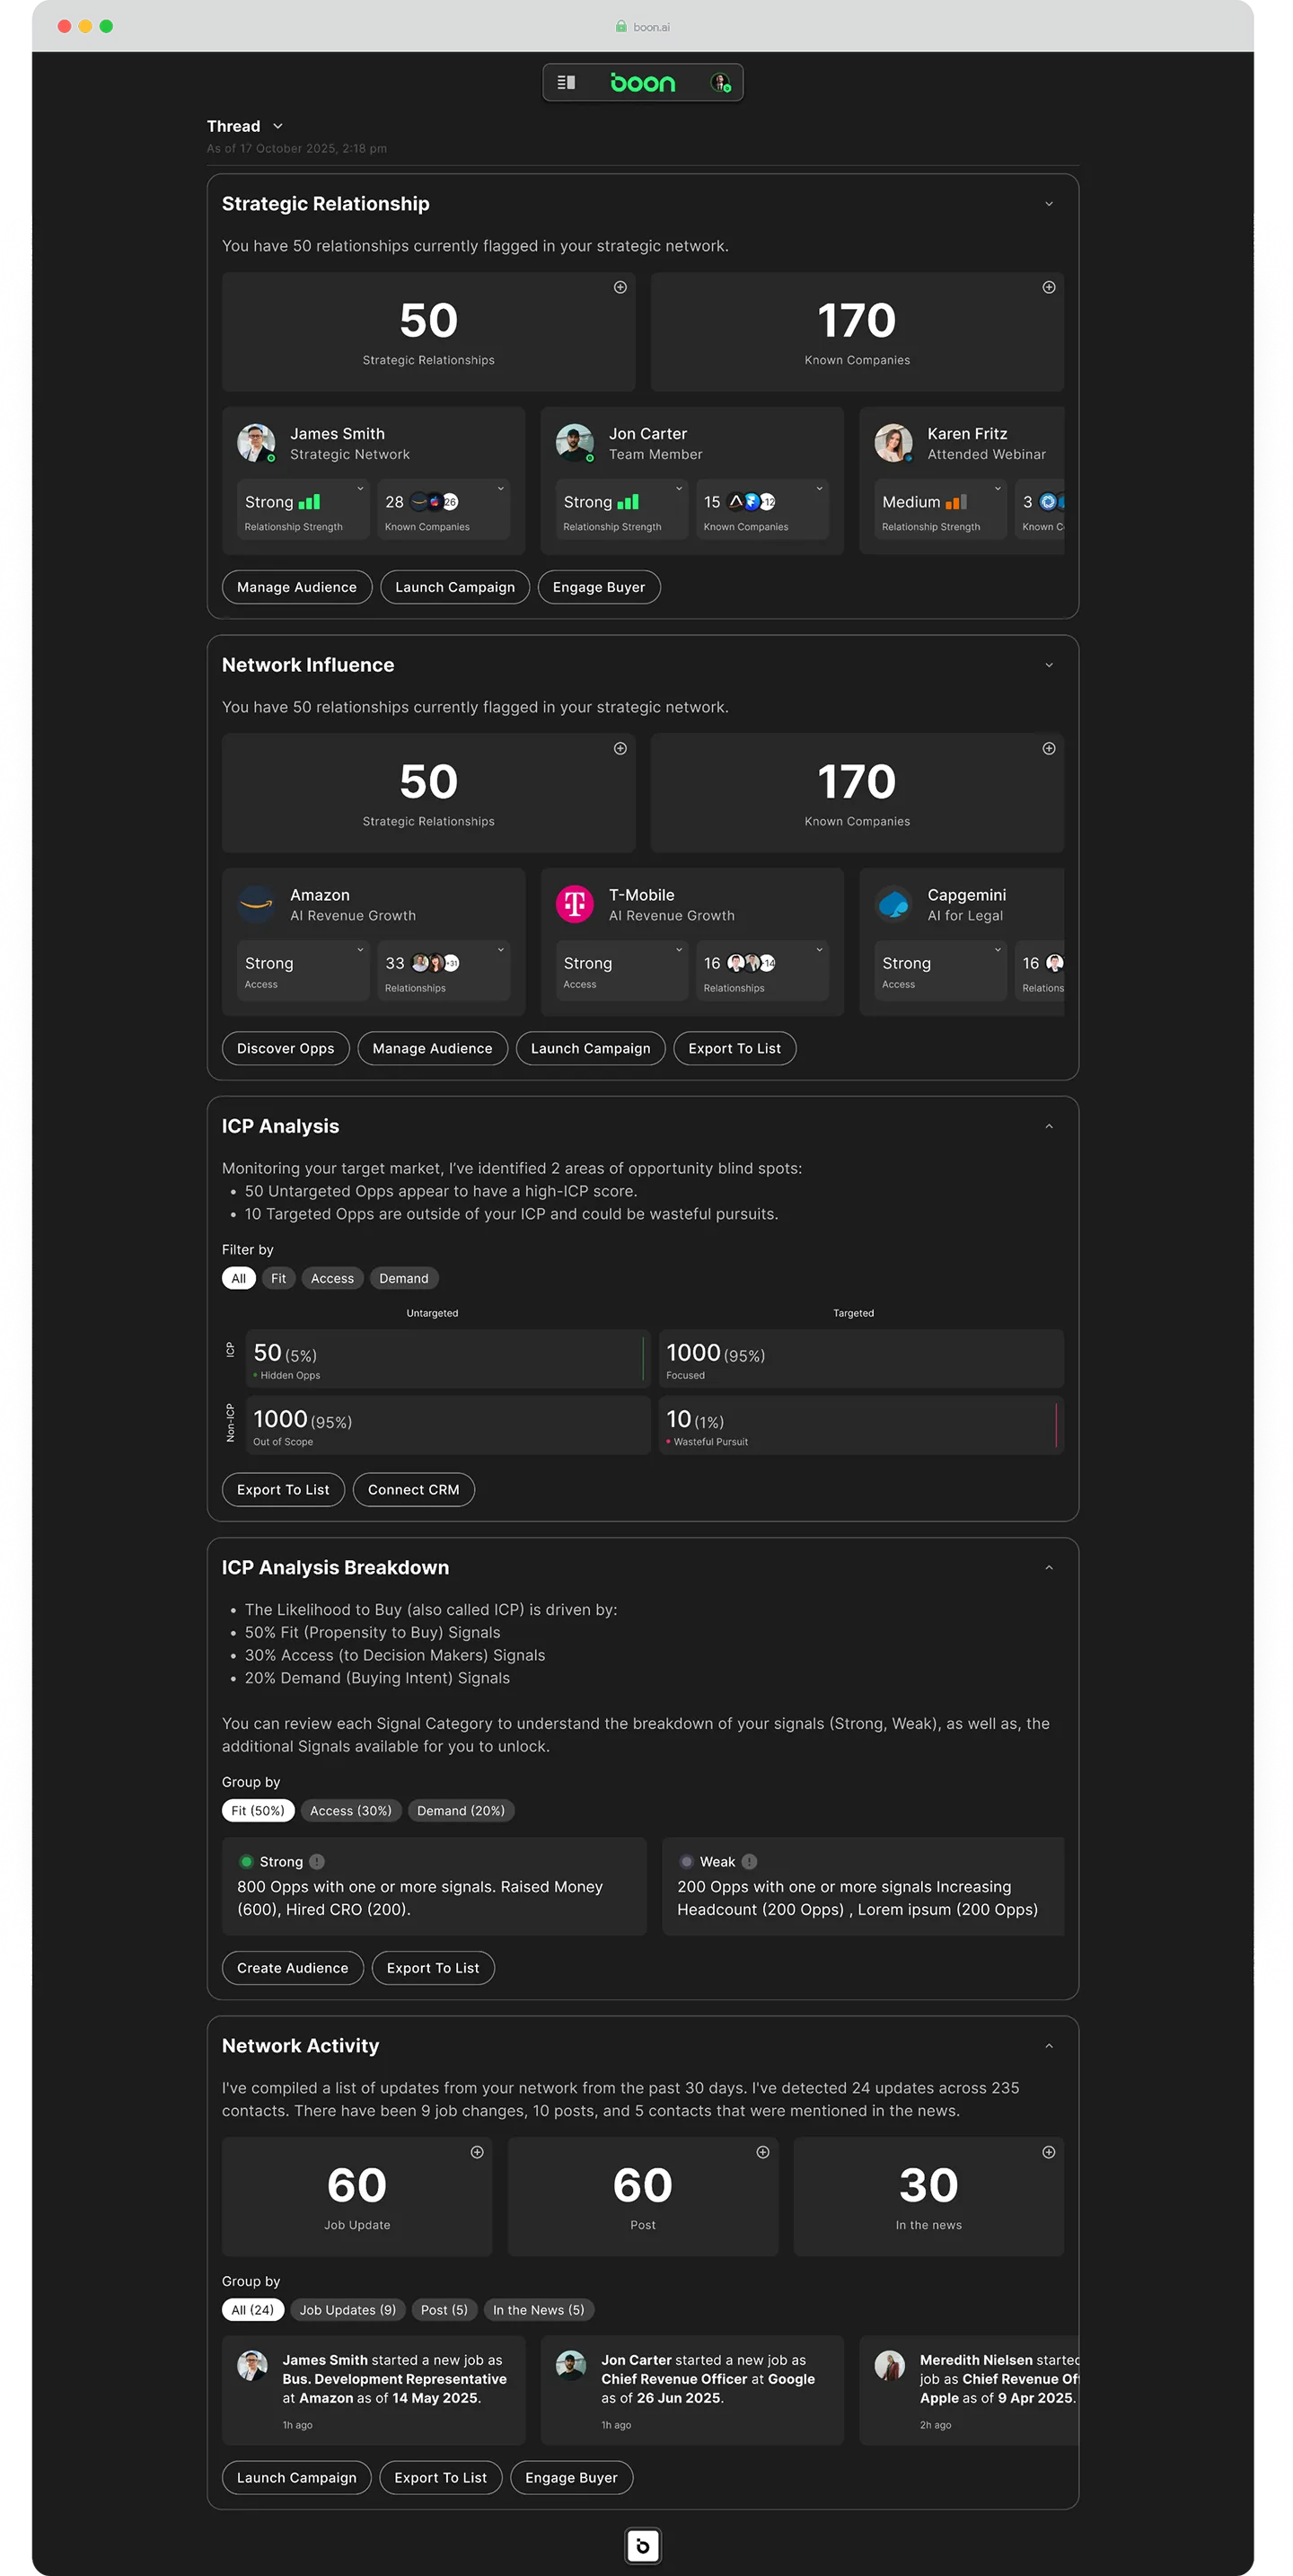Viewport: 1293px width, 2576px height.
Task: Click Export To List in ICP Analysis Breakdown
Action: [x=432, y=1967]
